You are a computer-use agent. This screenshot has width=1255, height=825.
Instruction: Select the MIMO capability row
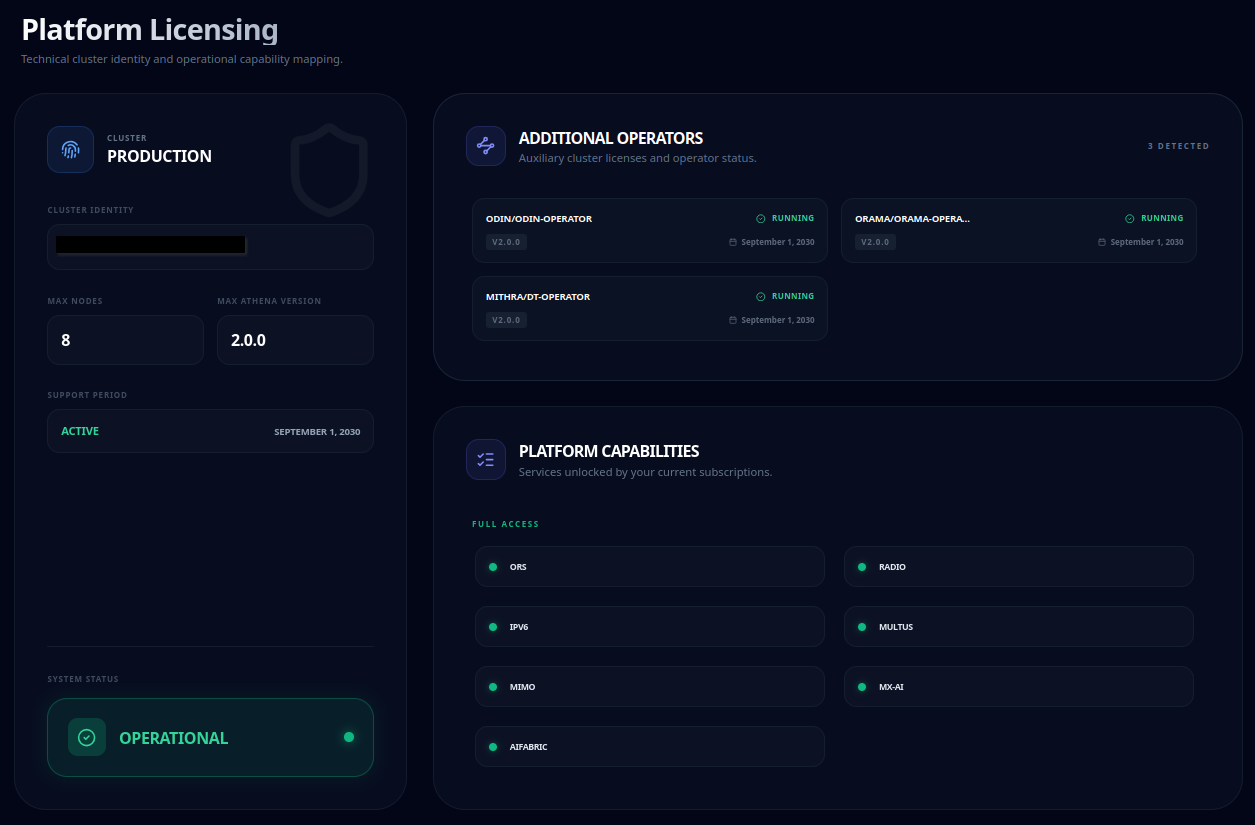(x=650, y=686)
